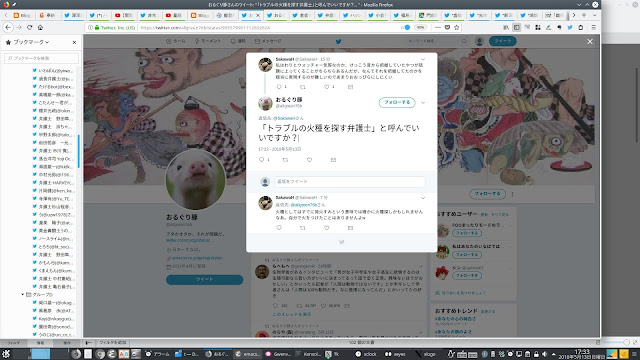This screenshot has width=640, height=360.
Task: Open chevron menu beside overlay フォローする
Action: tap(423, 102)
